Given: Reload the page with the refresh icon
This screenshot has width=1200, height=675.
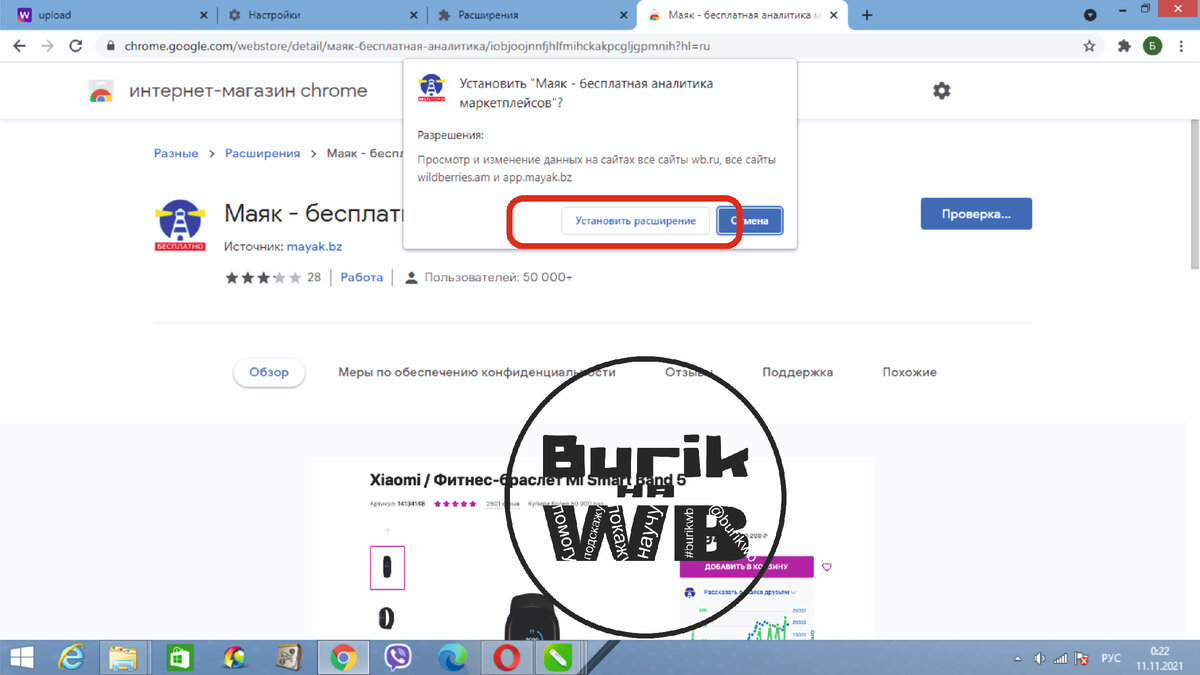Looking at the screenshot, I should [x=75, y=46].
